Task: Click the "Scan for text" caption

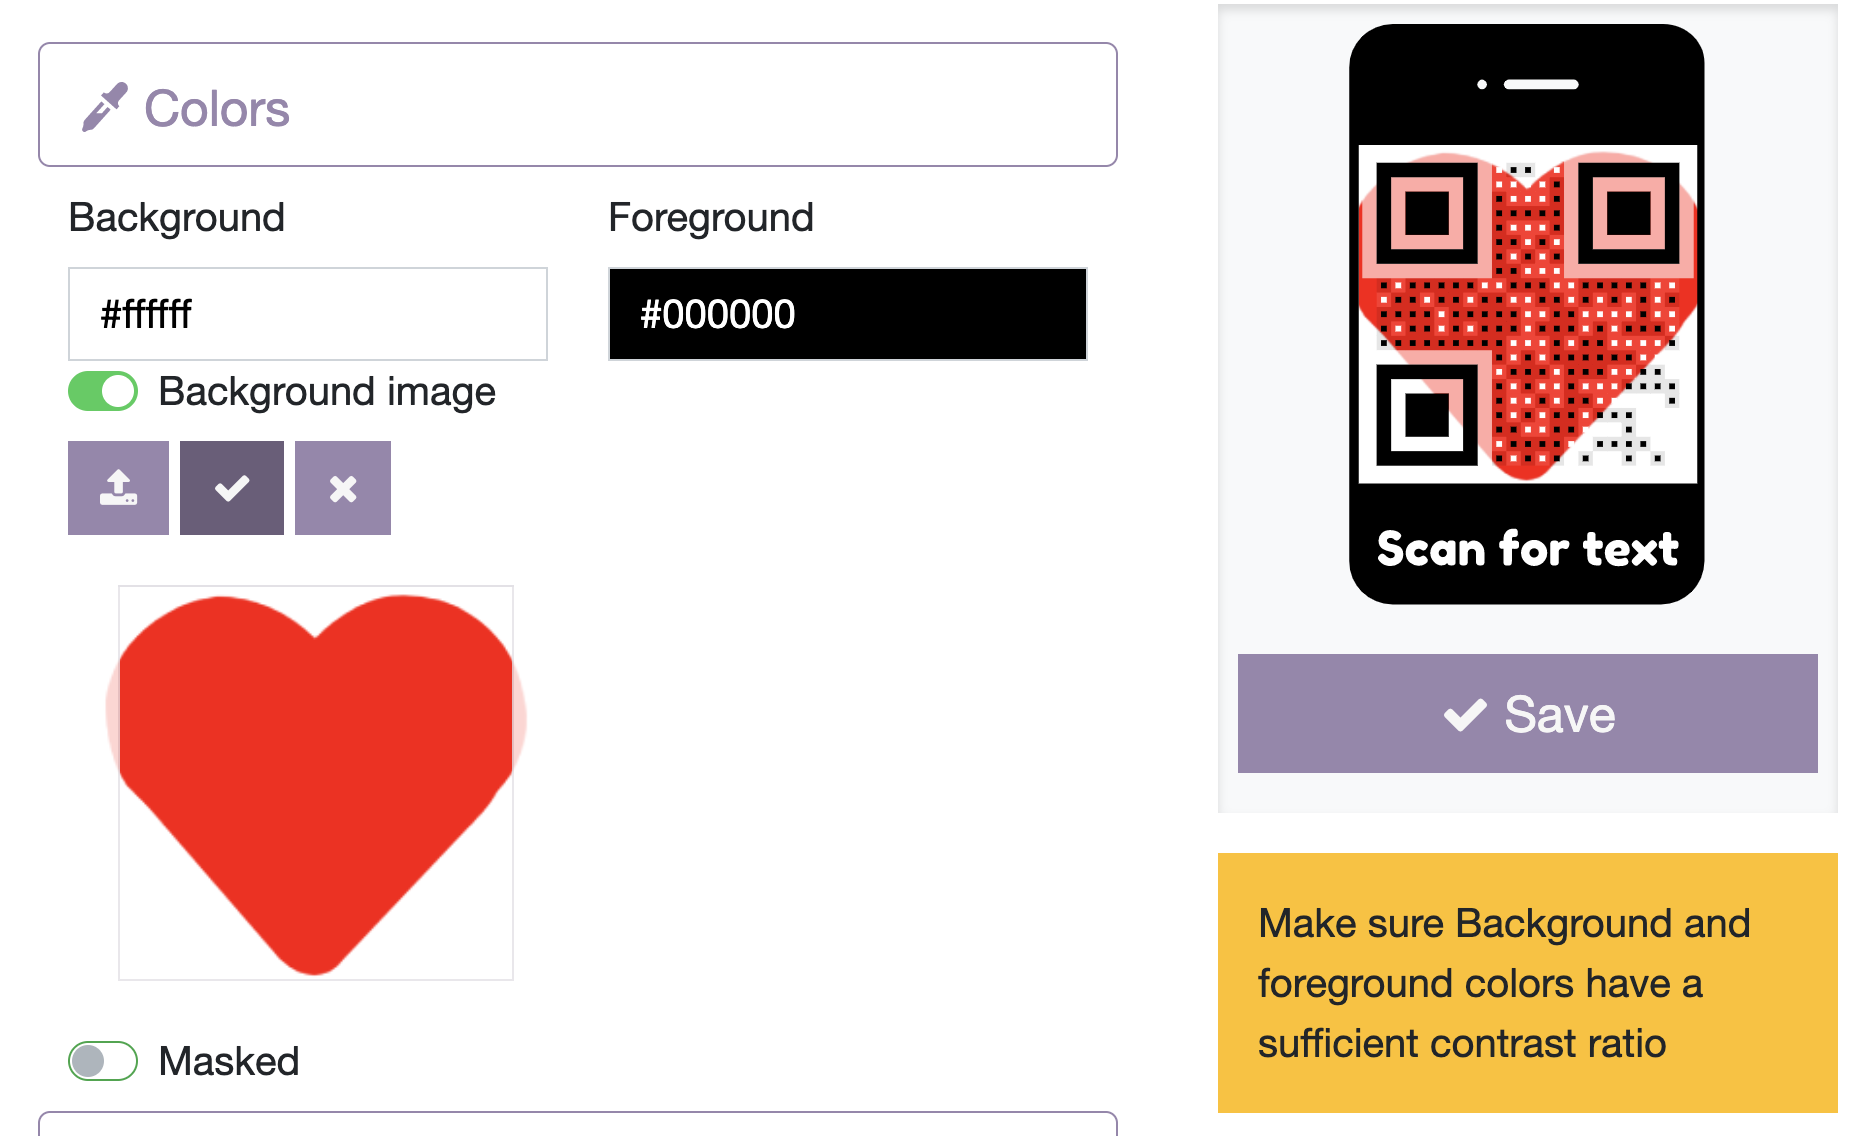Action: point(1527,549)
